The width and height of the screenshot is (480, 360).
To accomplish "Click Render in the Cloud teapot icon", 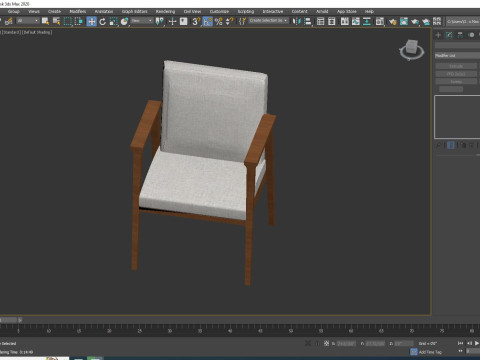I will tap(426, 21).
